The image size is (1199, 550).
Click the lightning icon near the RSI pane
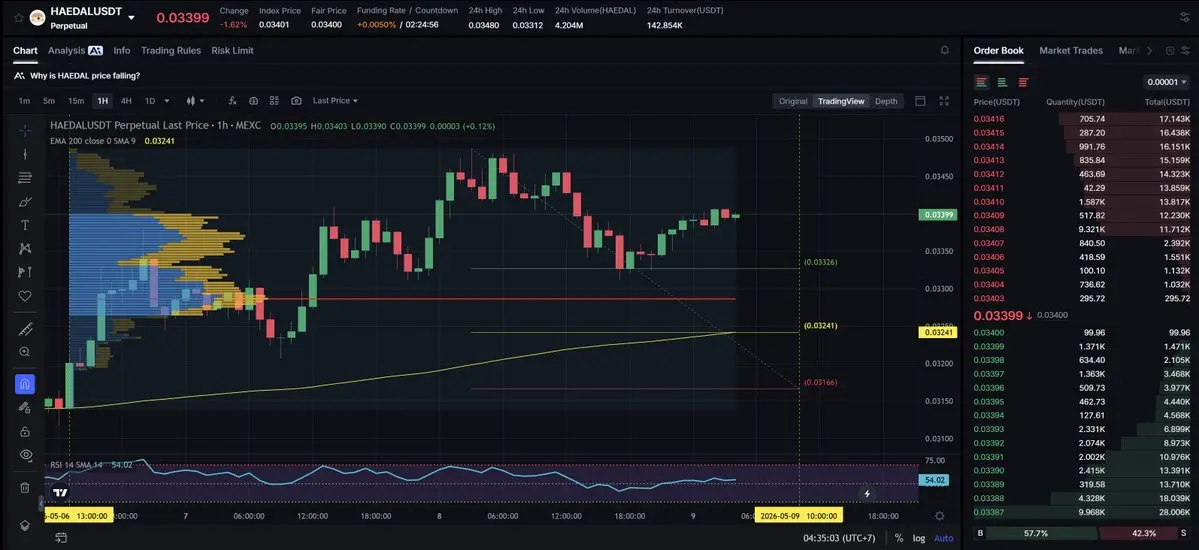pos(866,494)
